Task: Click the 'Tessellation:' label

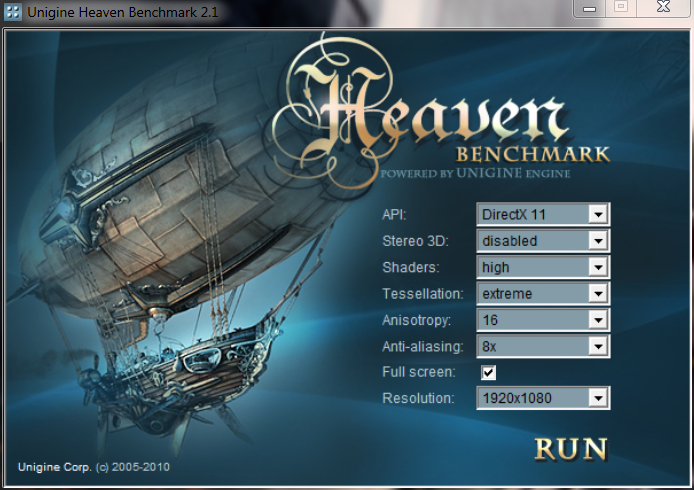Action: point(423,293)
